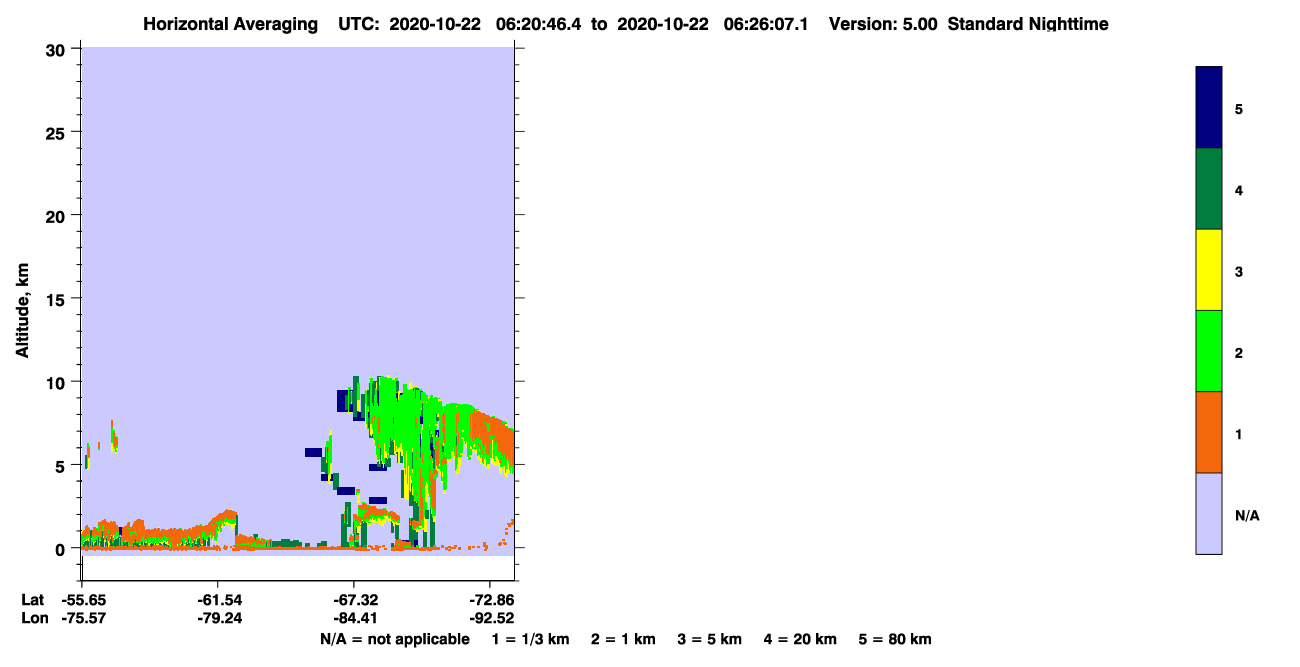Click 'Version: 5.00' in the title
1300x667 pixels.
point(883,24)
